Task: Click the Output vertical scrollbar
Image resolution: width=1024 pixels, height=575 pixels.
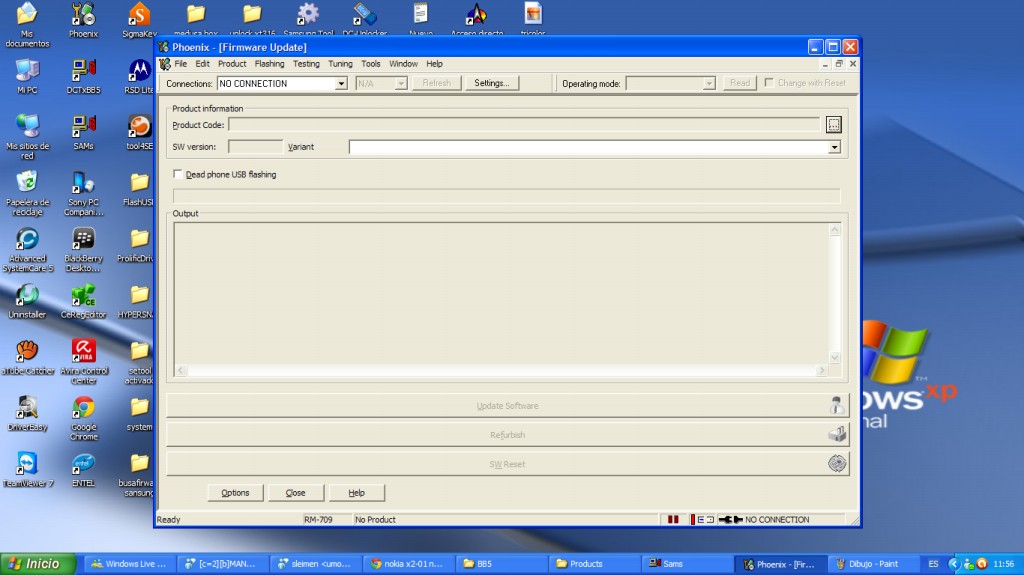Action: point(834,293)
